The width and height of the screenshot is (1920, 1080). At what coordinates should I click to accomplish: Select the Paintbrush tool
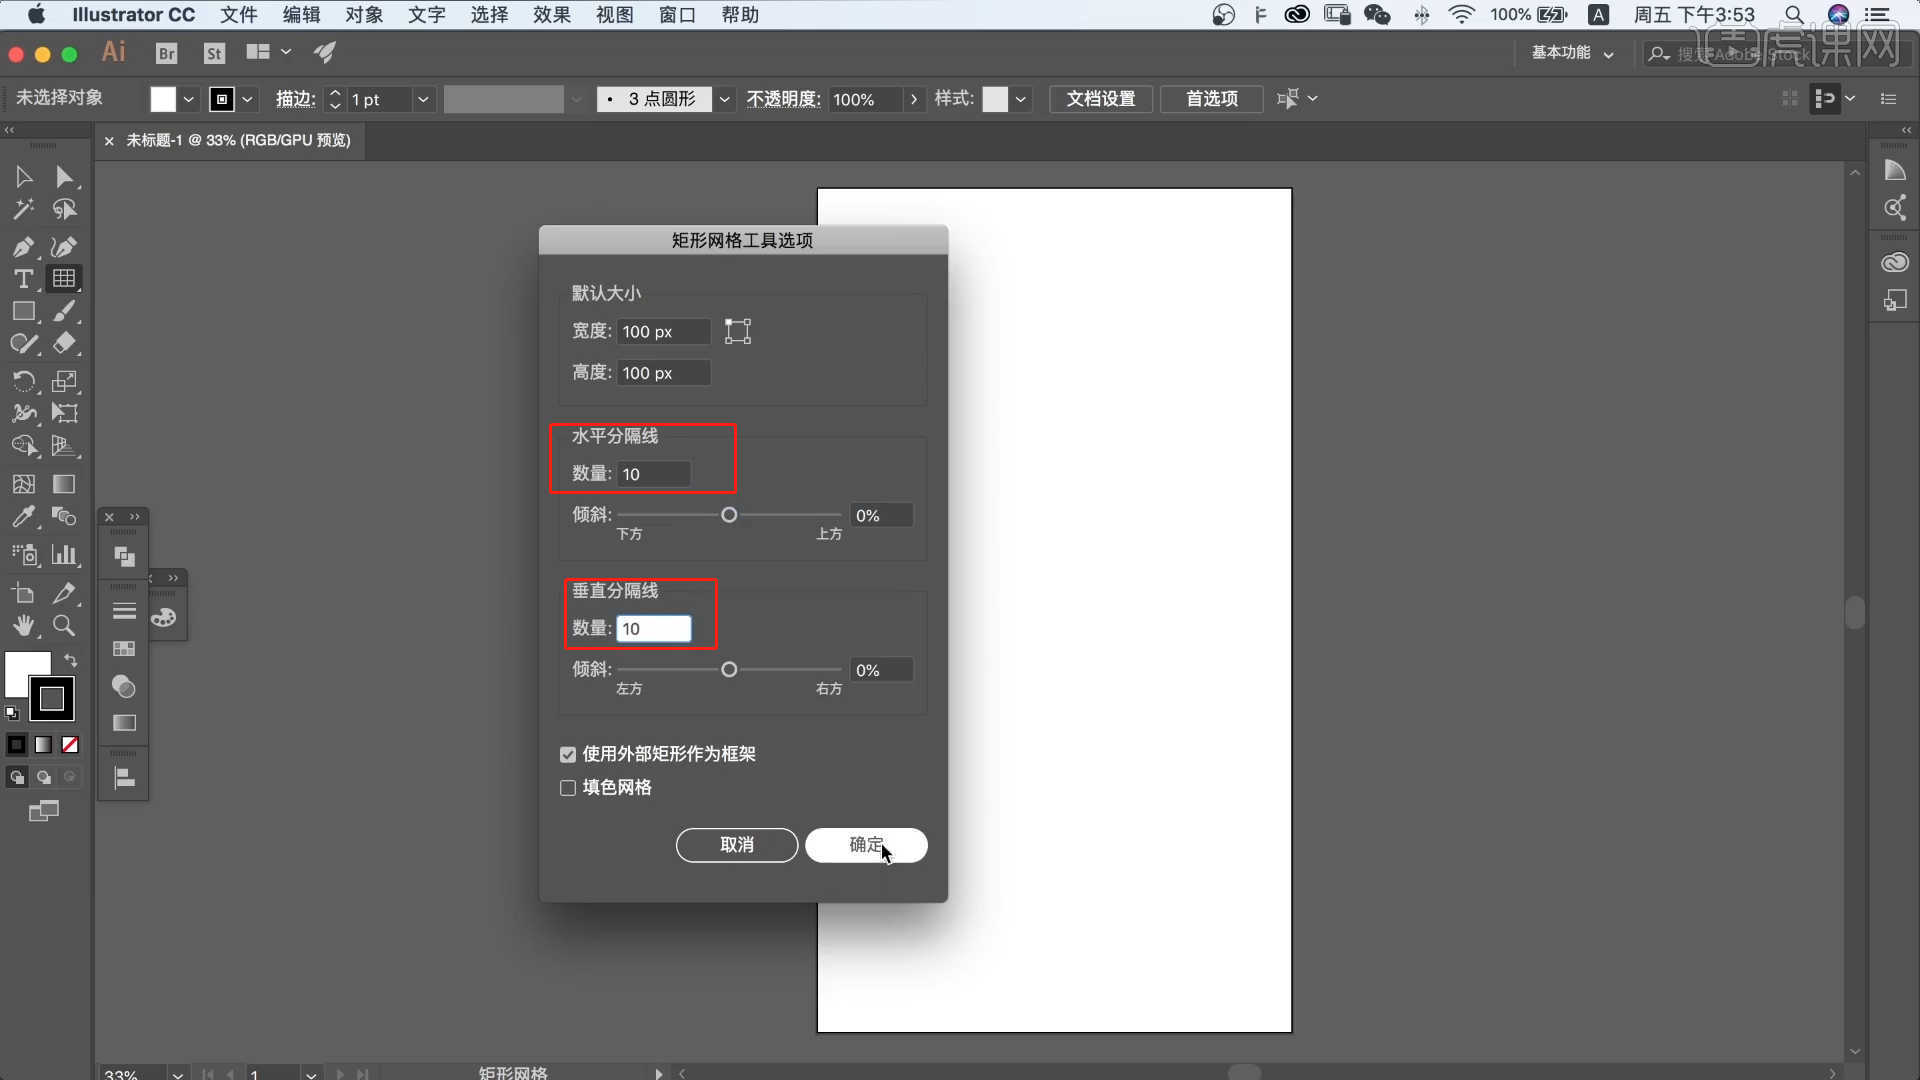click(64, 311)
